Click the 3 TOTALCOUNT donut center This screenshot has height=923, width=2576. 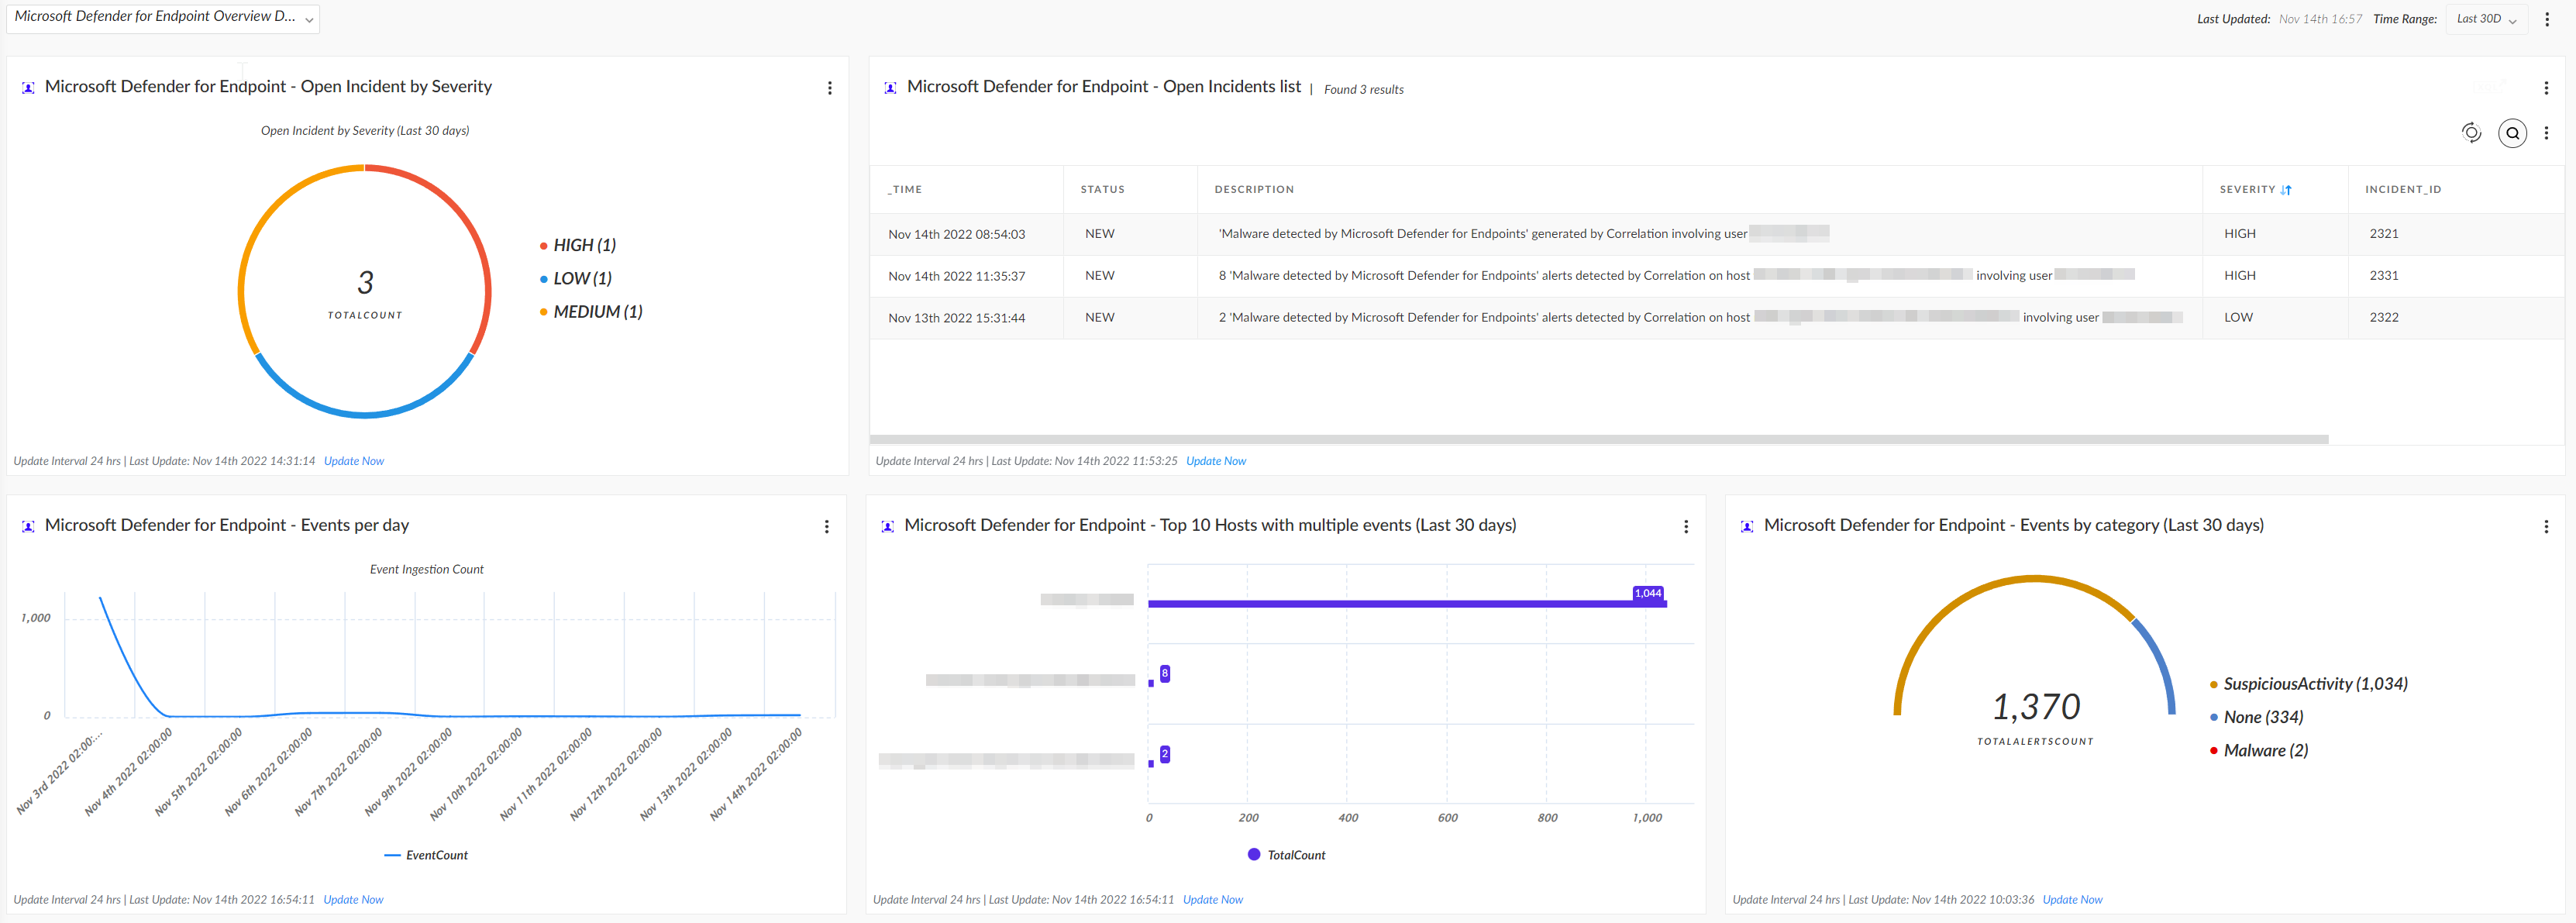click(365, 293)
